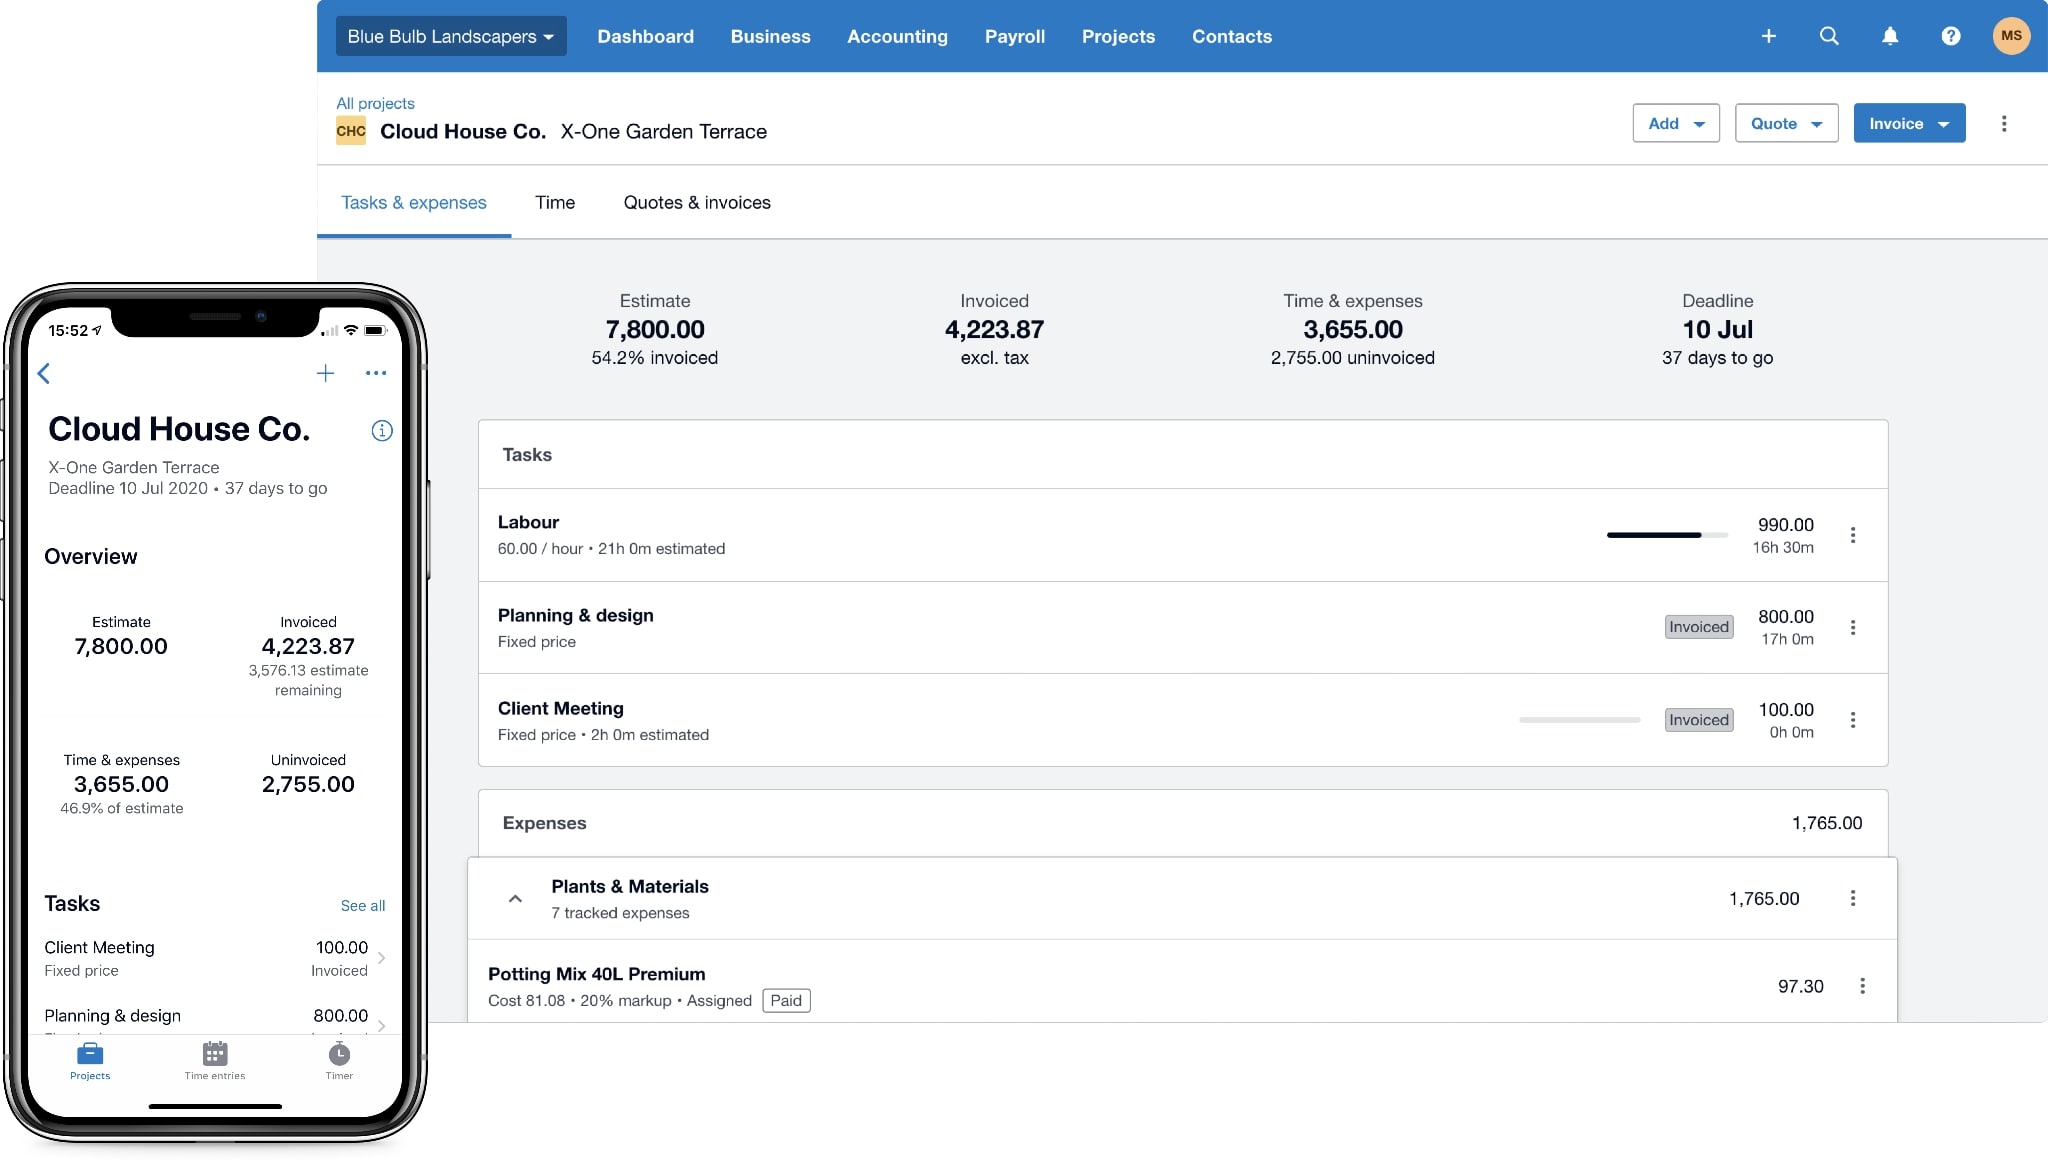Image resolution: width=2048 pixels, height=1165 pixels.
Task: Open the Invoice dropdown arrow
Action: [1943, 123]
